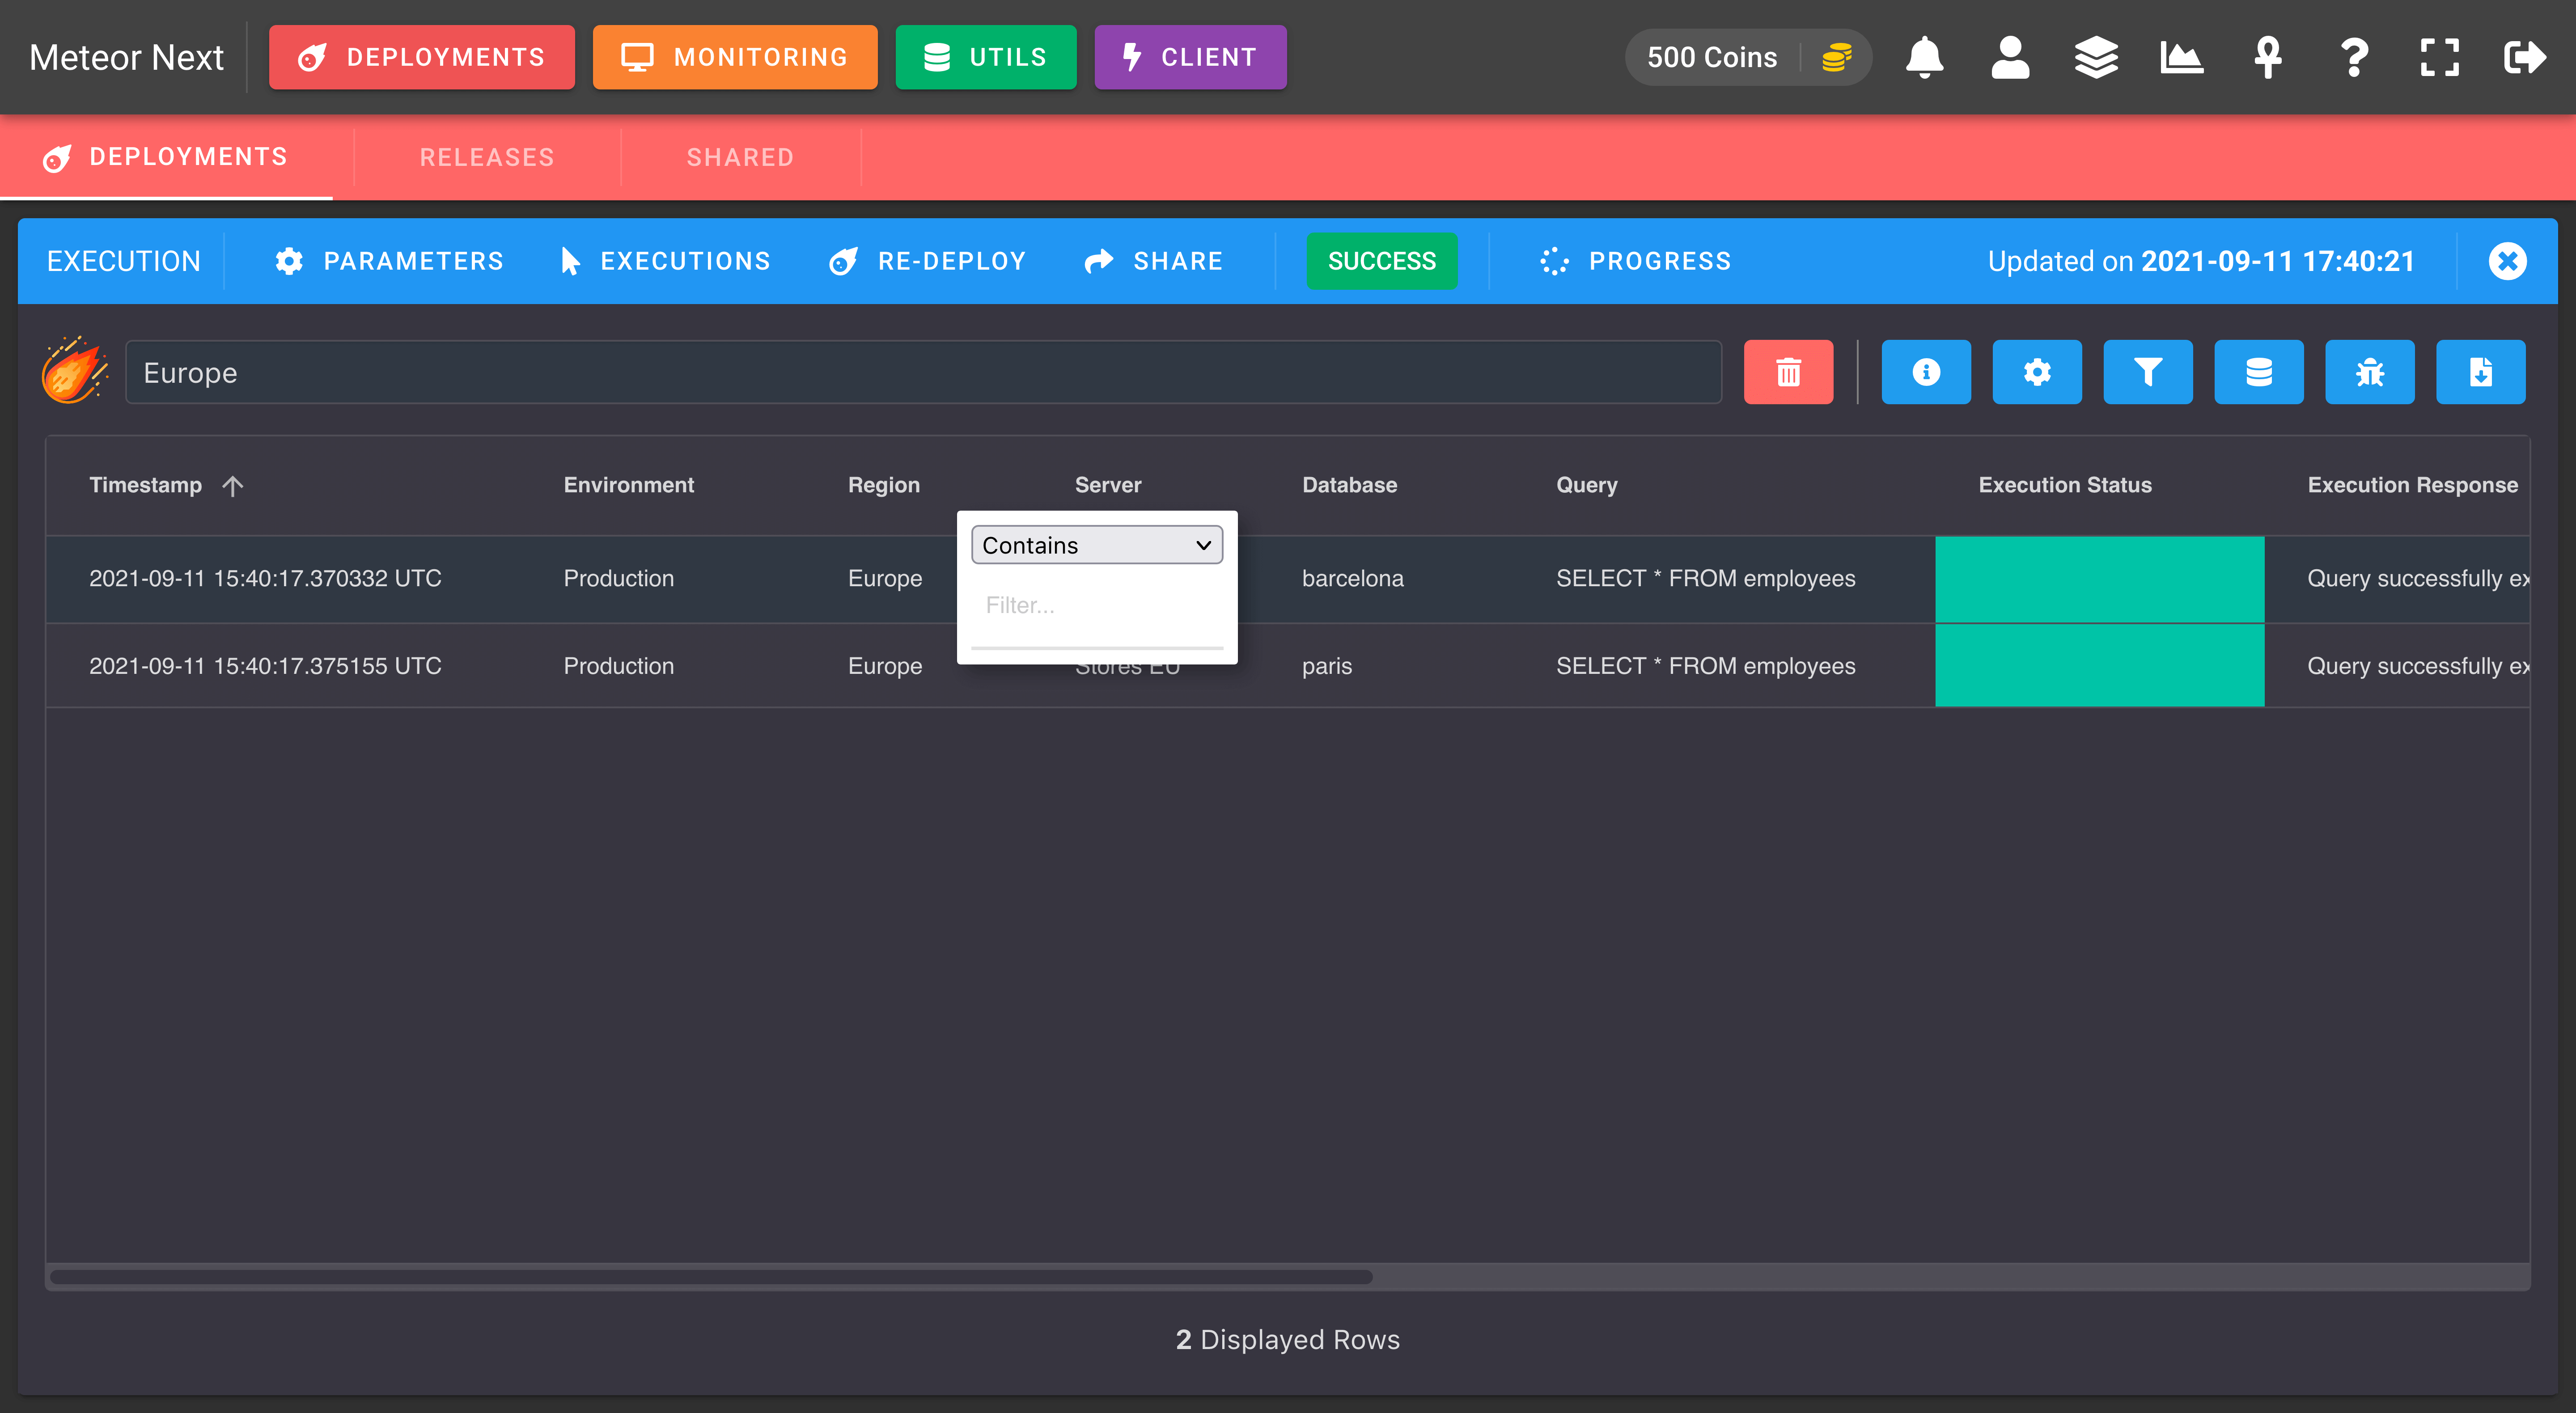Open the MONITORING nav button
Screen dimensions: 2576x1413
[x=735, y=57]
